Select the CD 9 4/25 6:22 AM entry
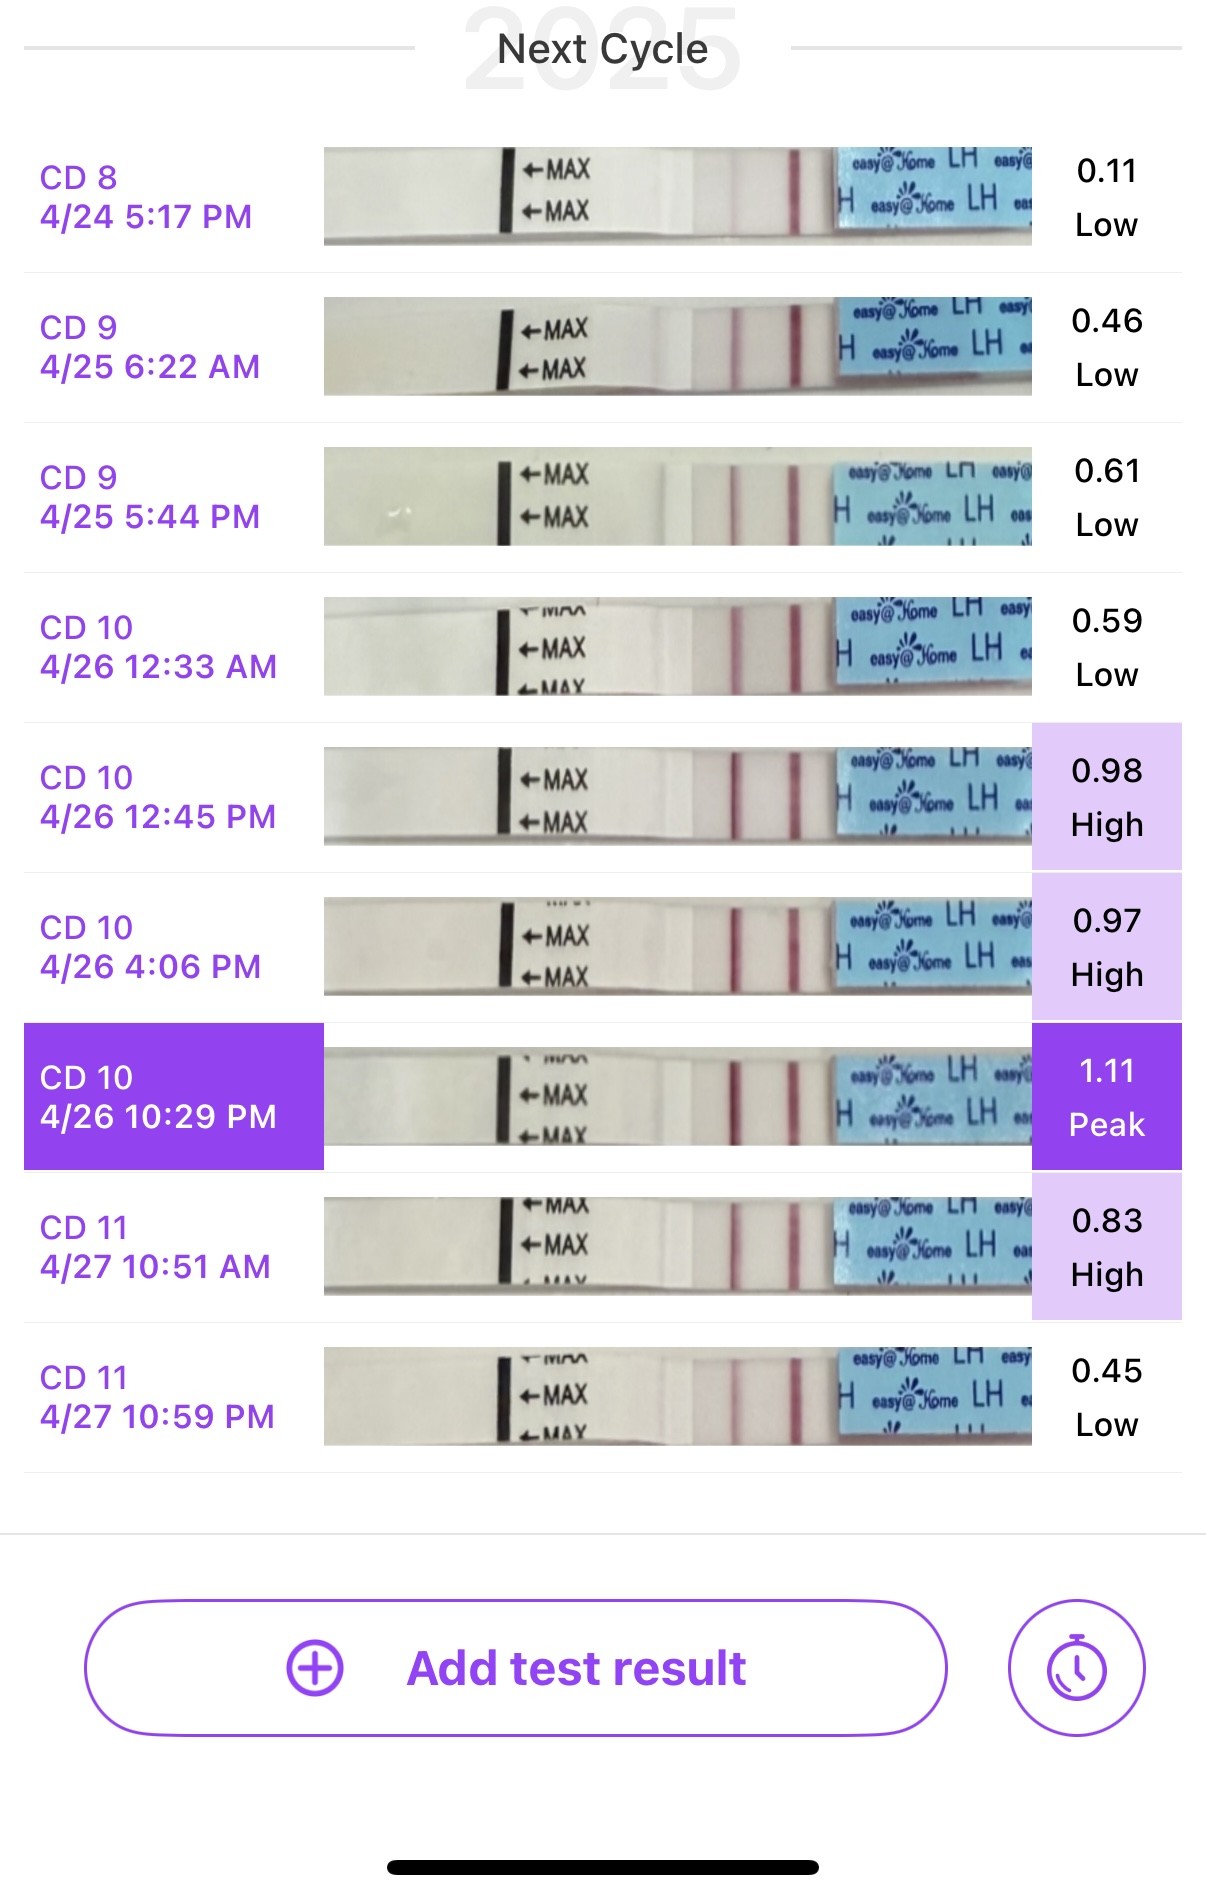1206x1899 pixels. coord(150,347)
